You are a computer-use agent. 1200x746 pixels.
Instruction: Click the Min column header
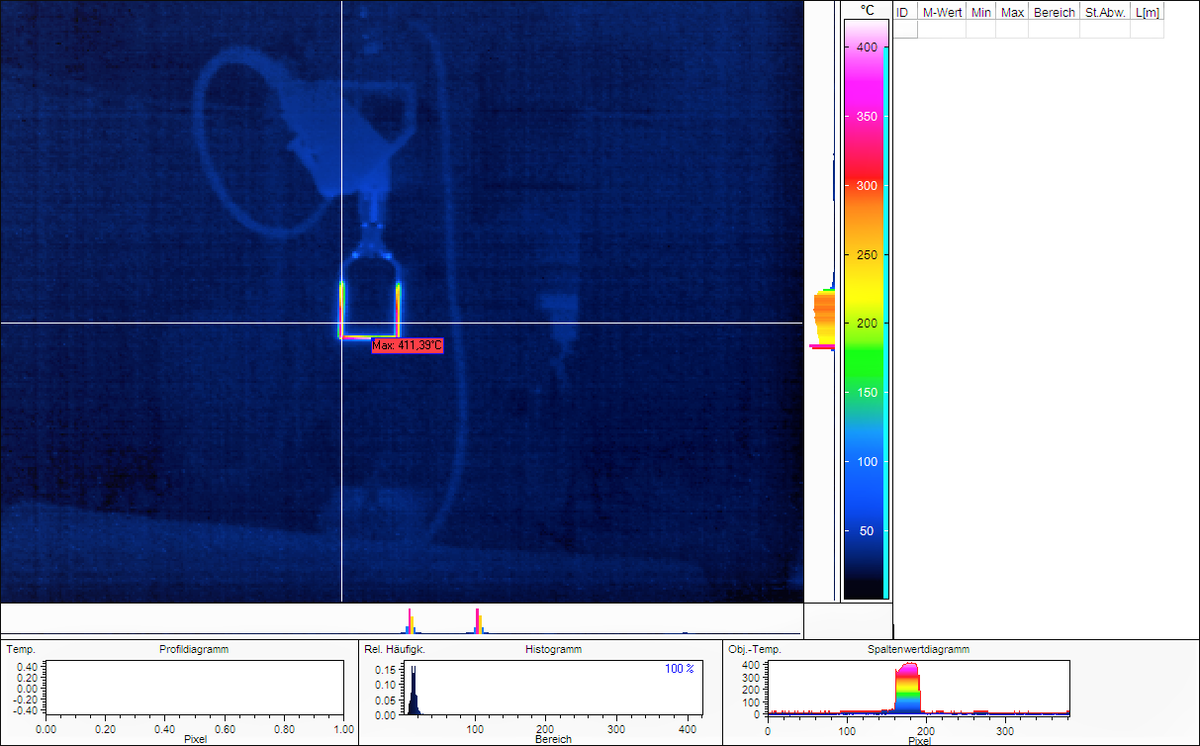coord(981,13)
